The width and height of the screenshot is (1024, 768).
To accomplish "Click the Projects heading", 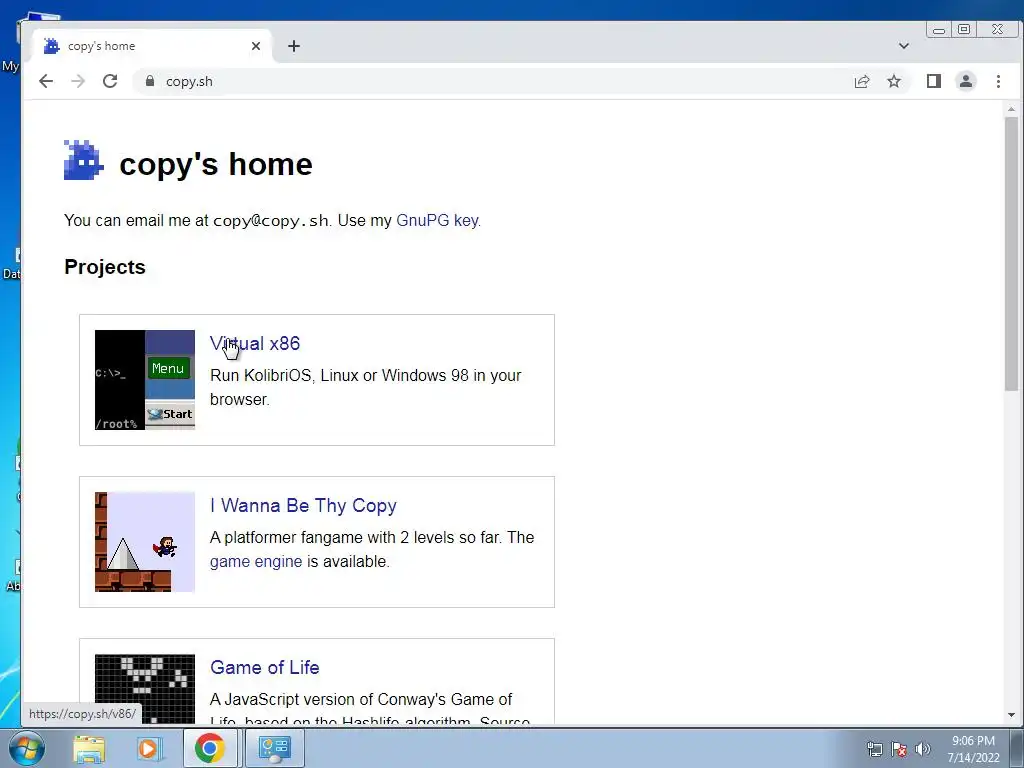I will 104,267.
